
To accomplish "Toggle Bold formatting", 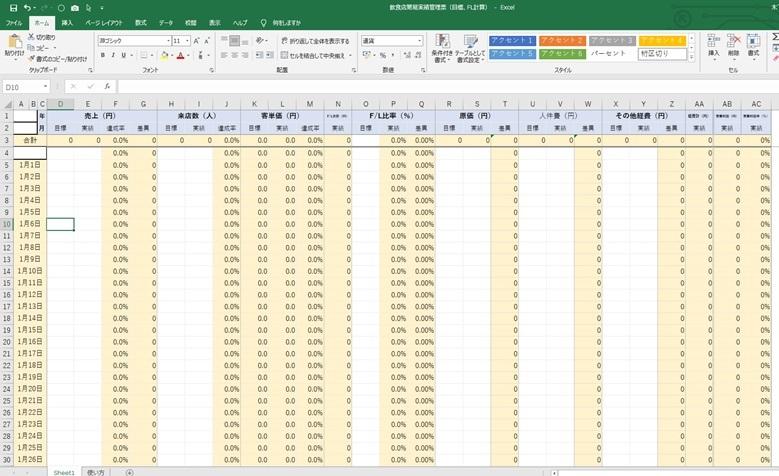I will point(102,56).
